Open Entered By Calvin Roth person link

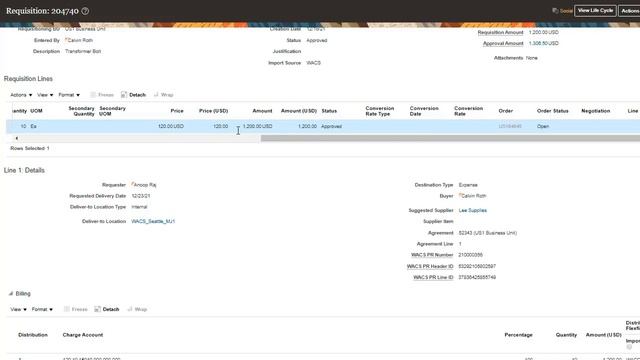[x=79, y=40]
